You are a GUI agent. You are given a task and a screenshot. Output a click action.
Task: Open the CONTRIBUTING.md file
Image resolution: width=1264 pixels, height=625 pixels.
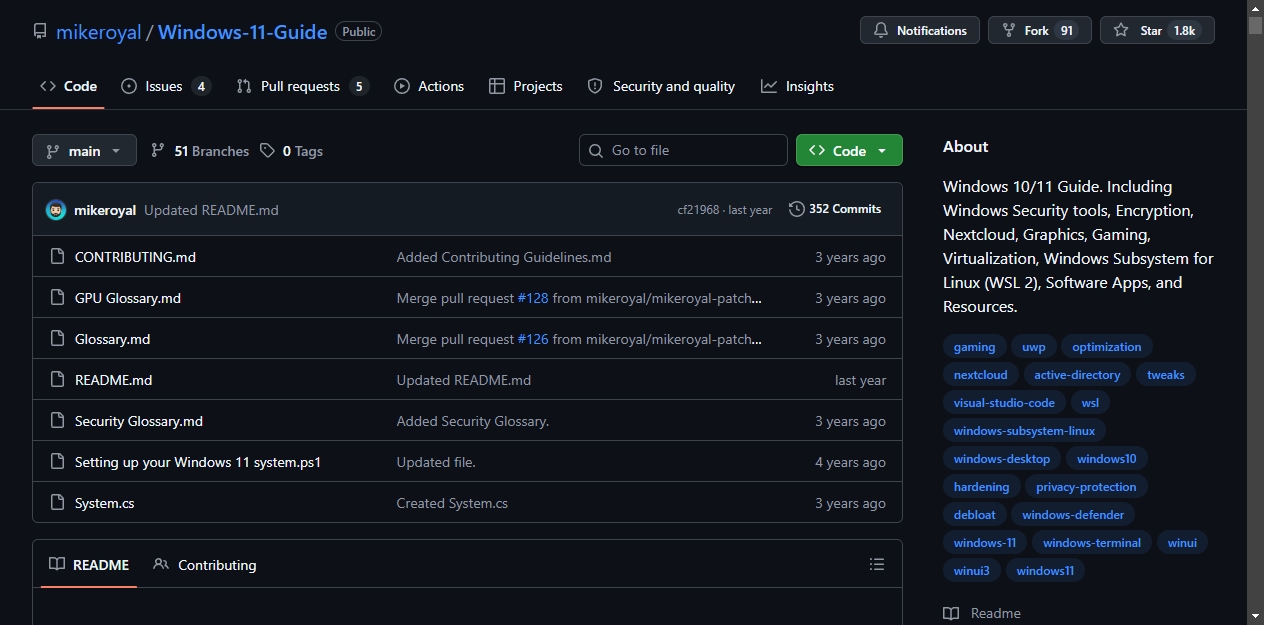[135, 257]
